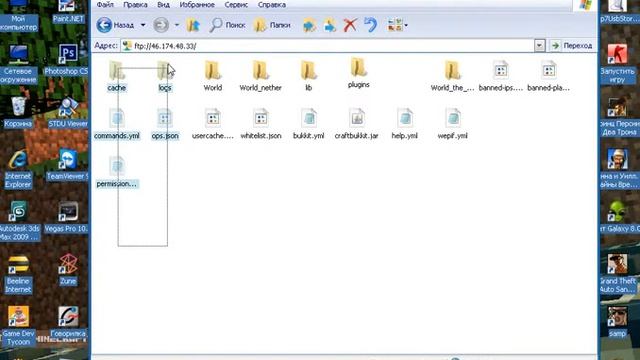Screen dimensions: 640x360
Task: Expand the address bar dropdown arrow
Action: pos(539,46)
